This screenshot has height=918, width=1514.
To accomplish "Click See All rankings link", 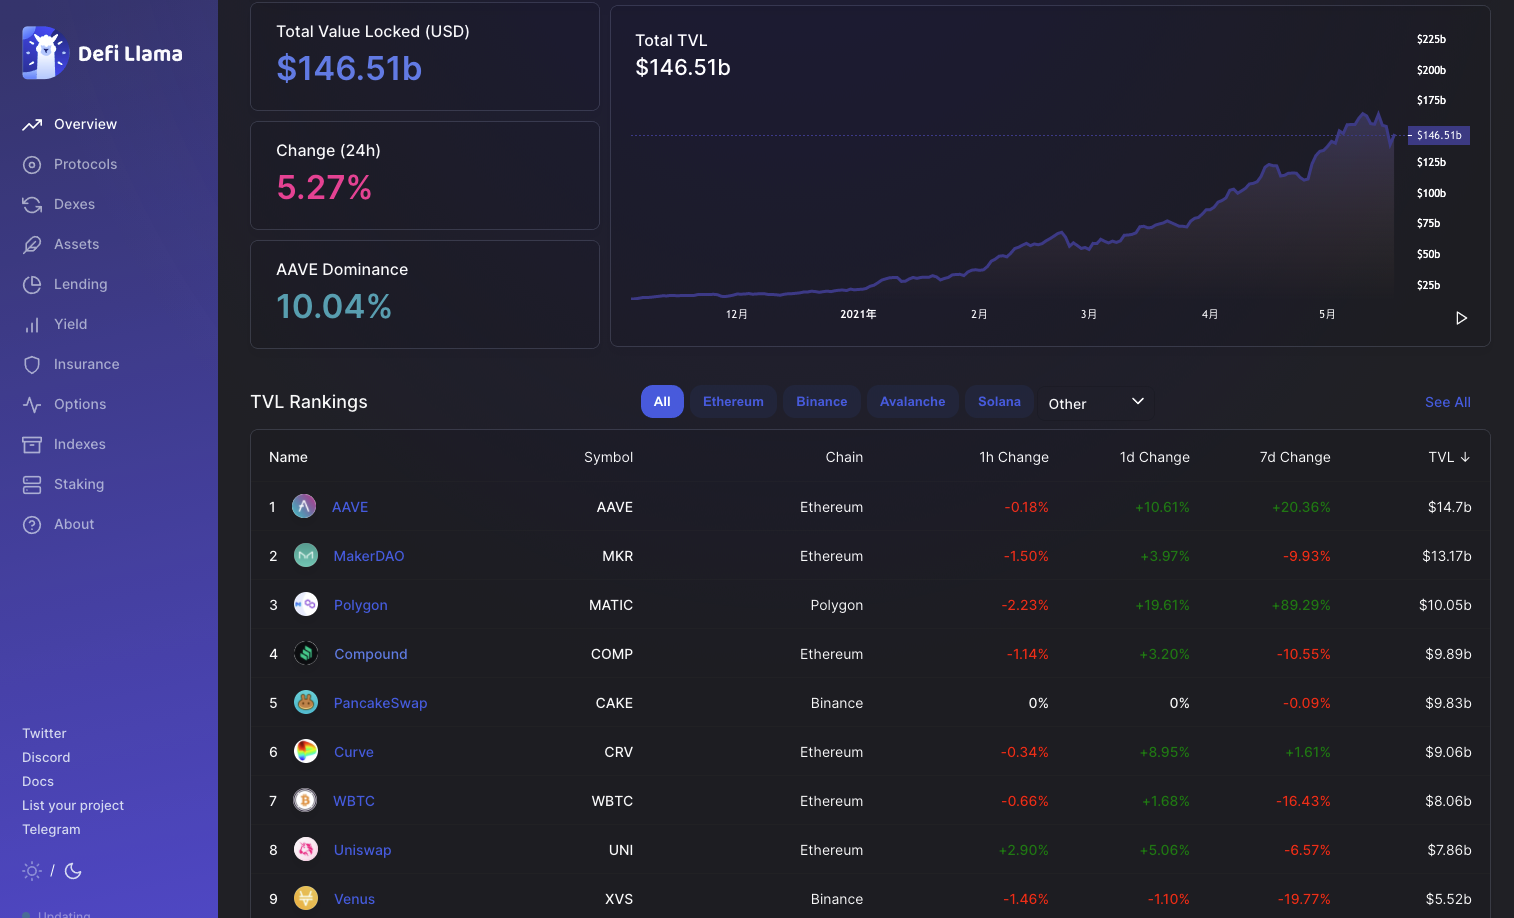I will 1447,402.
